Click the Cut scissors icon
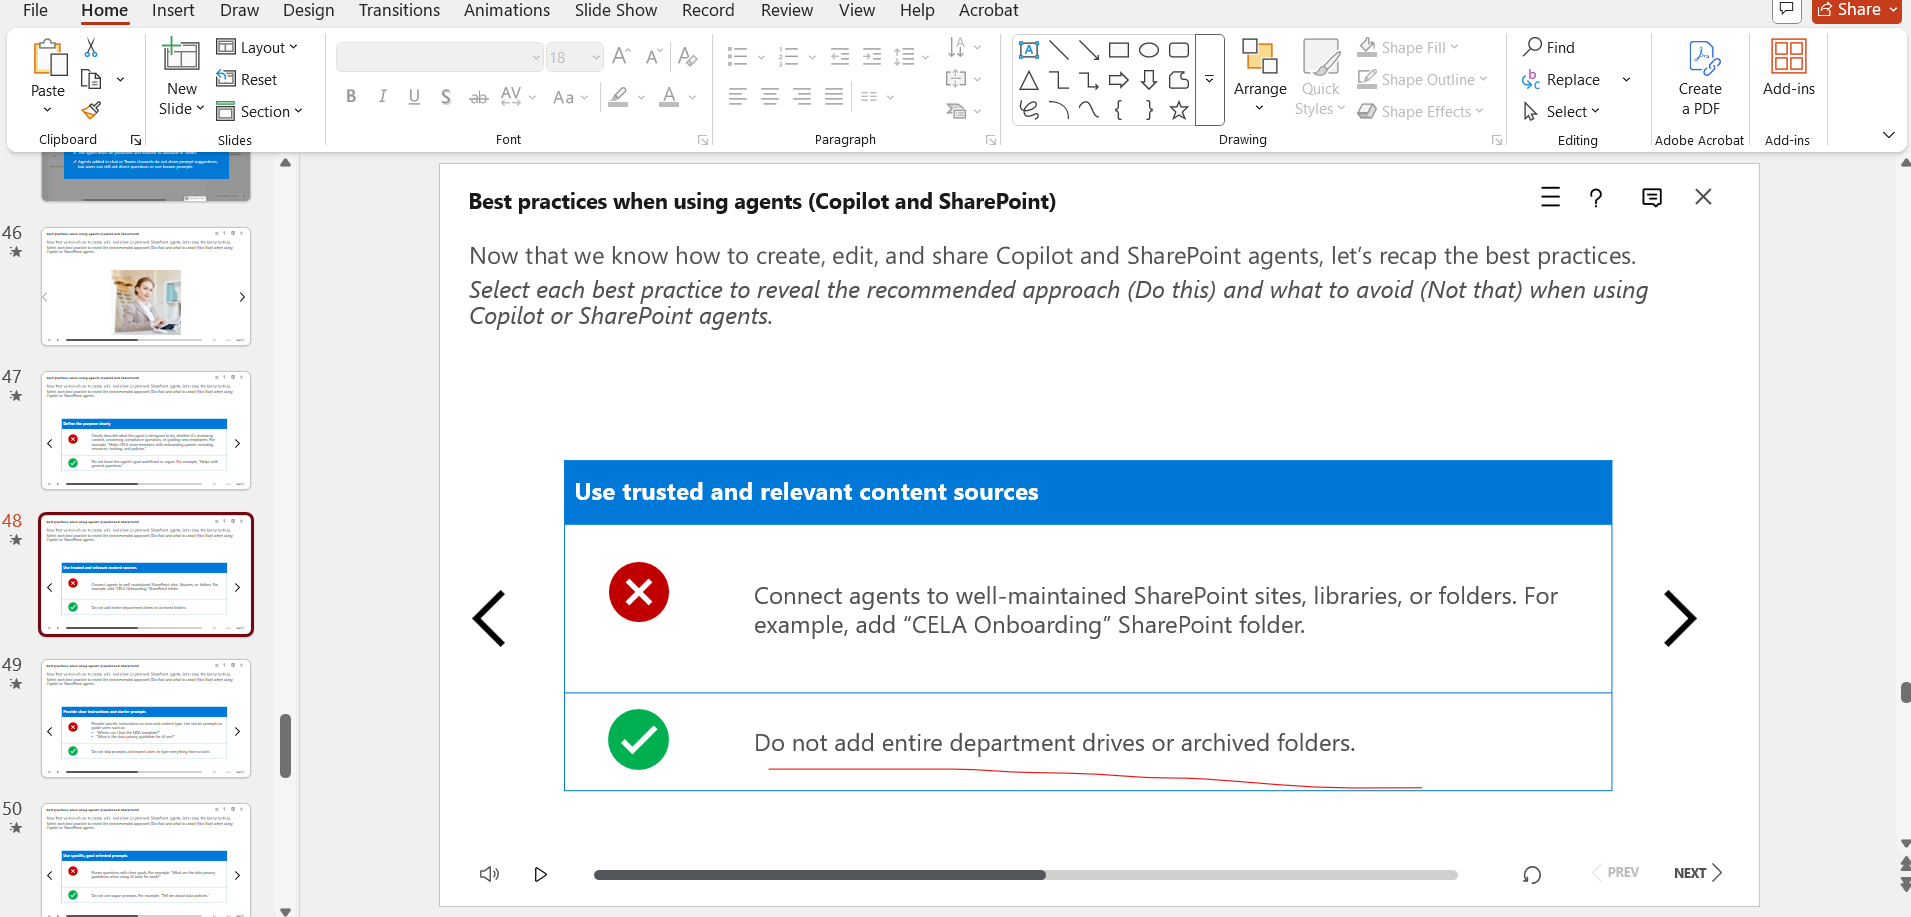This screenshot has height=917, width=1911. coord(91,48)
